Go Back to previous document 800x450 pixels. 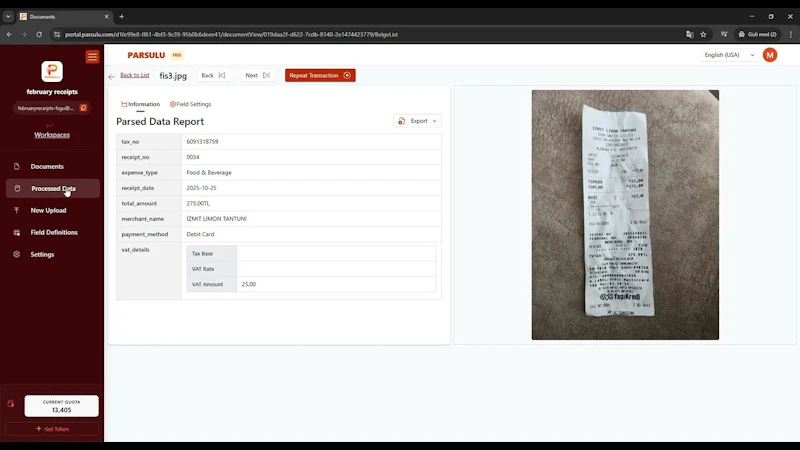[213, 75]
